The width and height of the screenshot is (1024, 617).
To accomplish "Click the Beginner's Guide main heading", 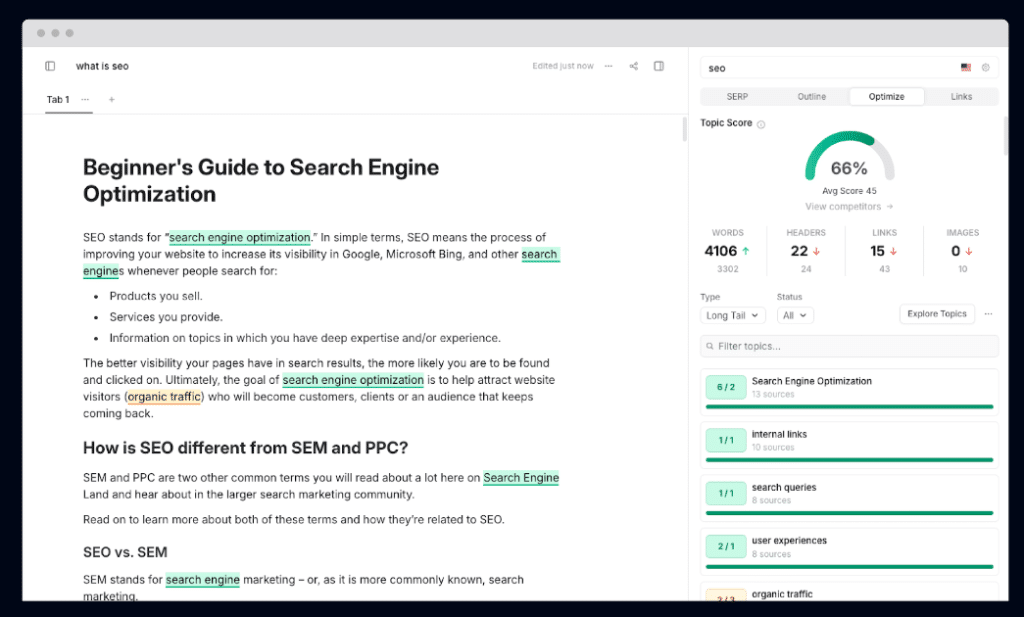I will pyautogui.click(x=261, y=180).
